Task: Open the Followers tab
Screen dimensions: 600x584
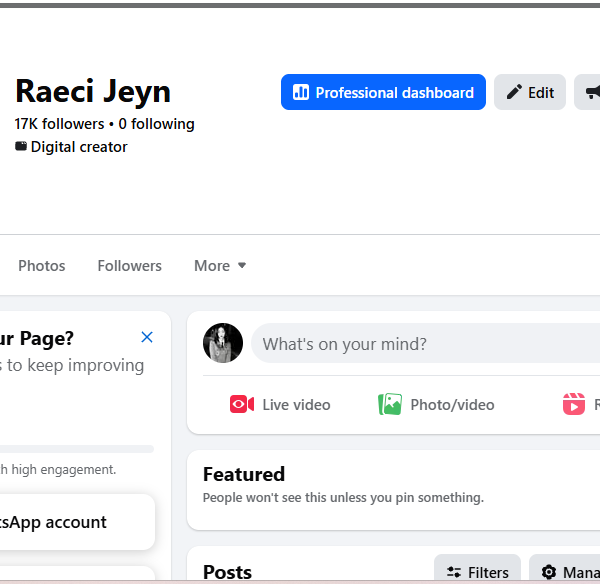Action: click(129, 266)
